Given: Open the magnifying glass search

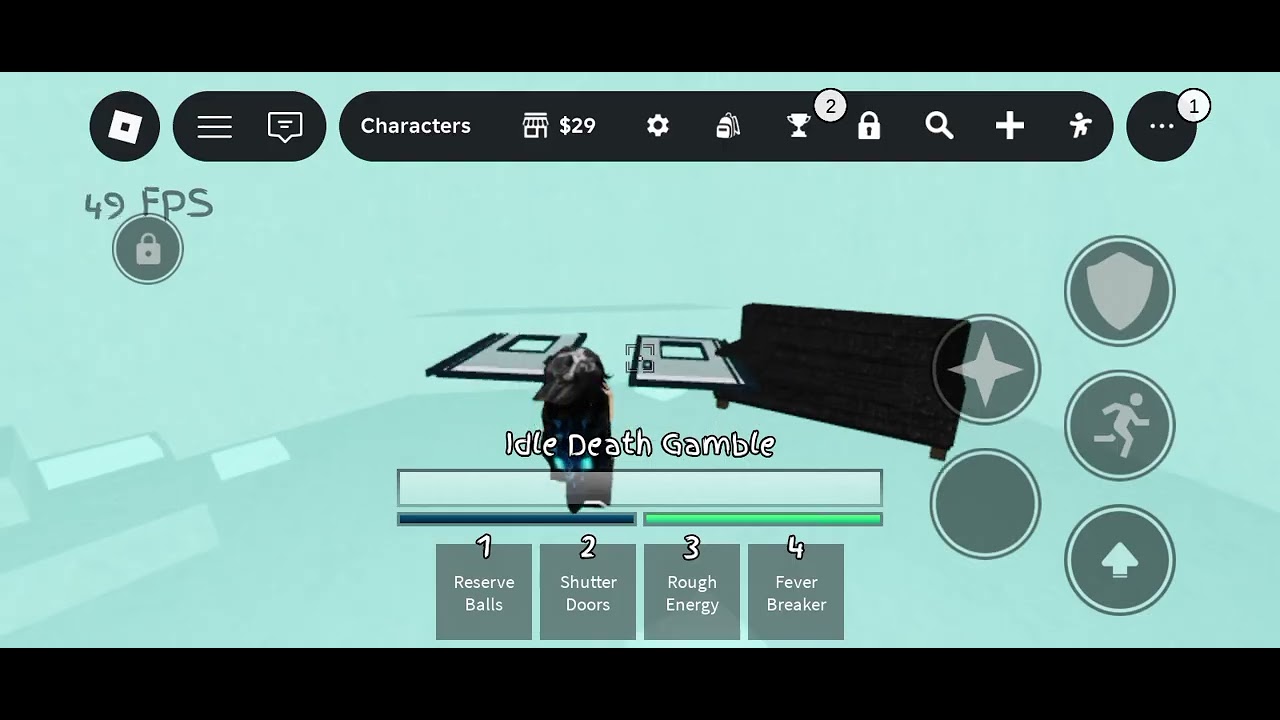Looking at the screenshot, I should coord(939,126).
